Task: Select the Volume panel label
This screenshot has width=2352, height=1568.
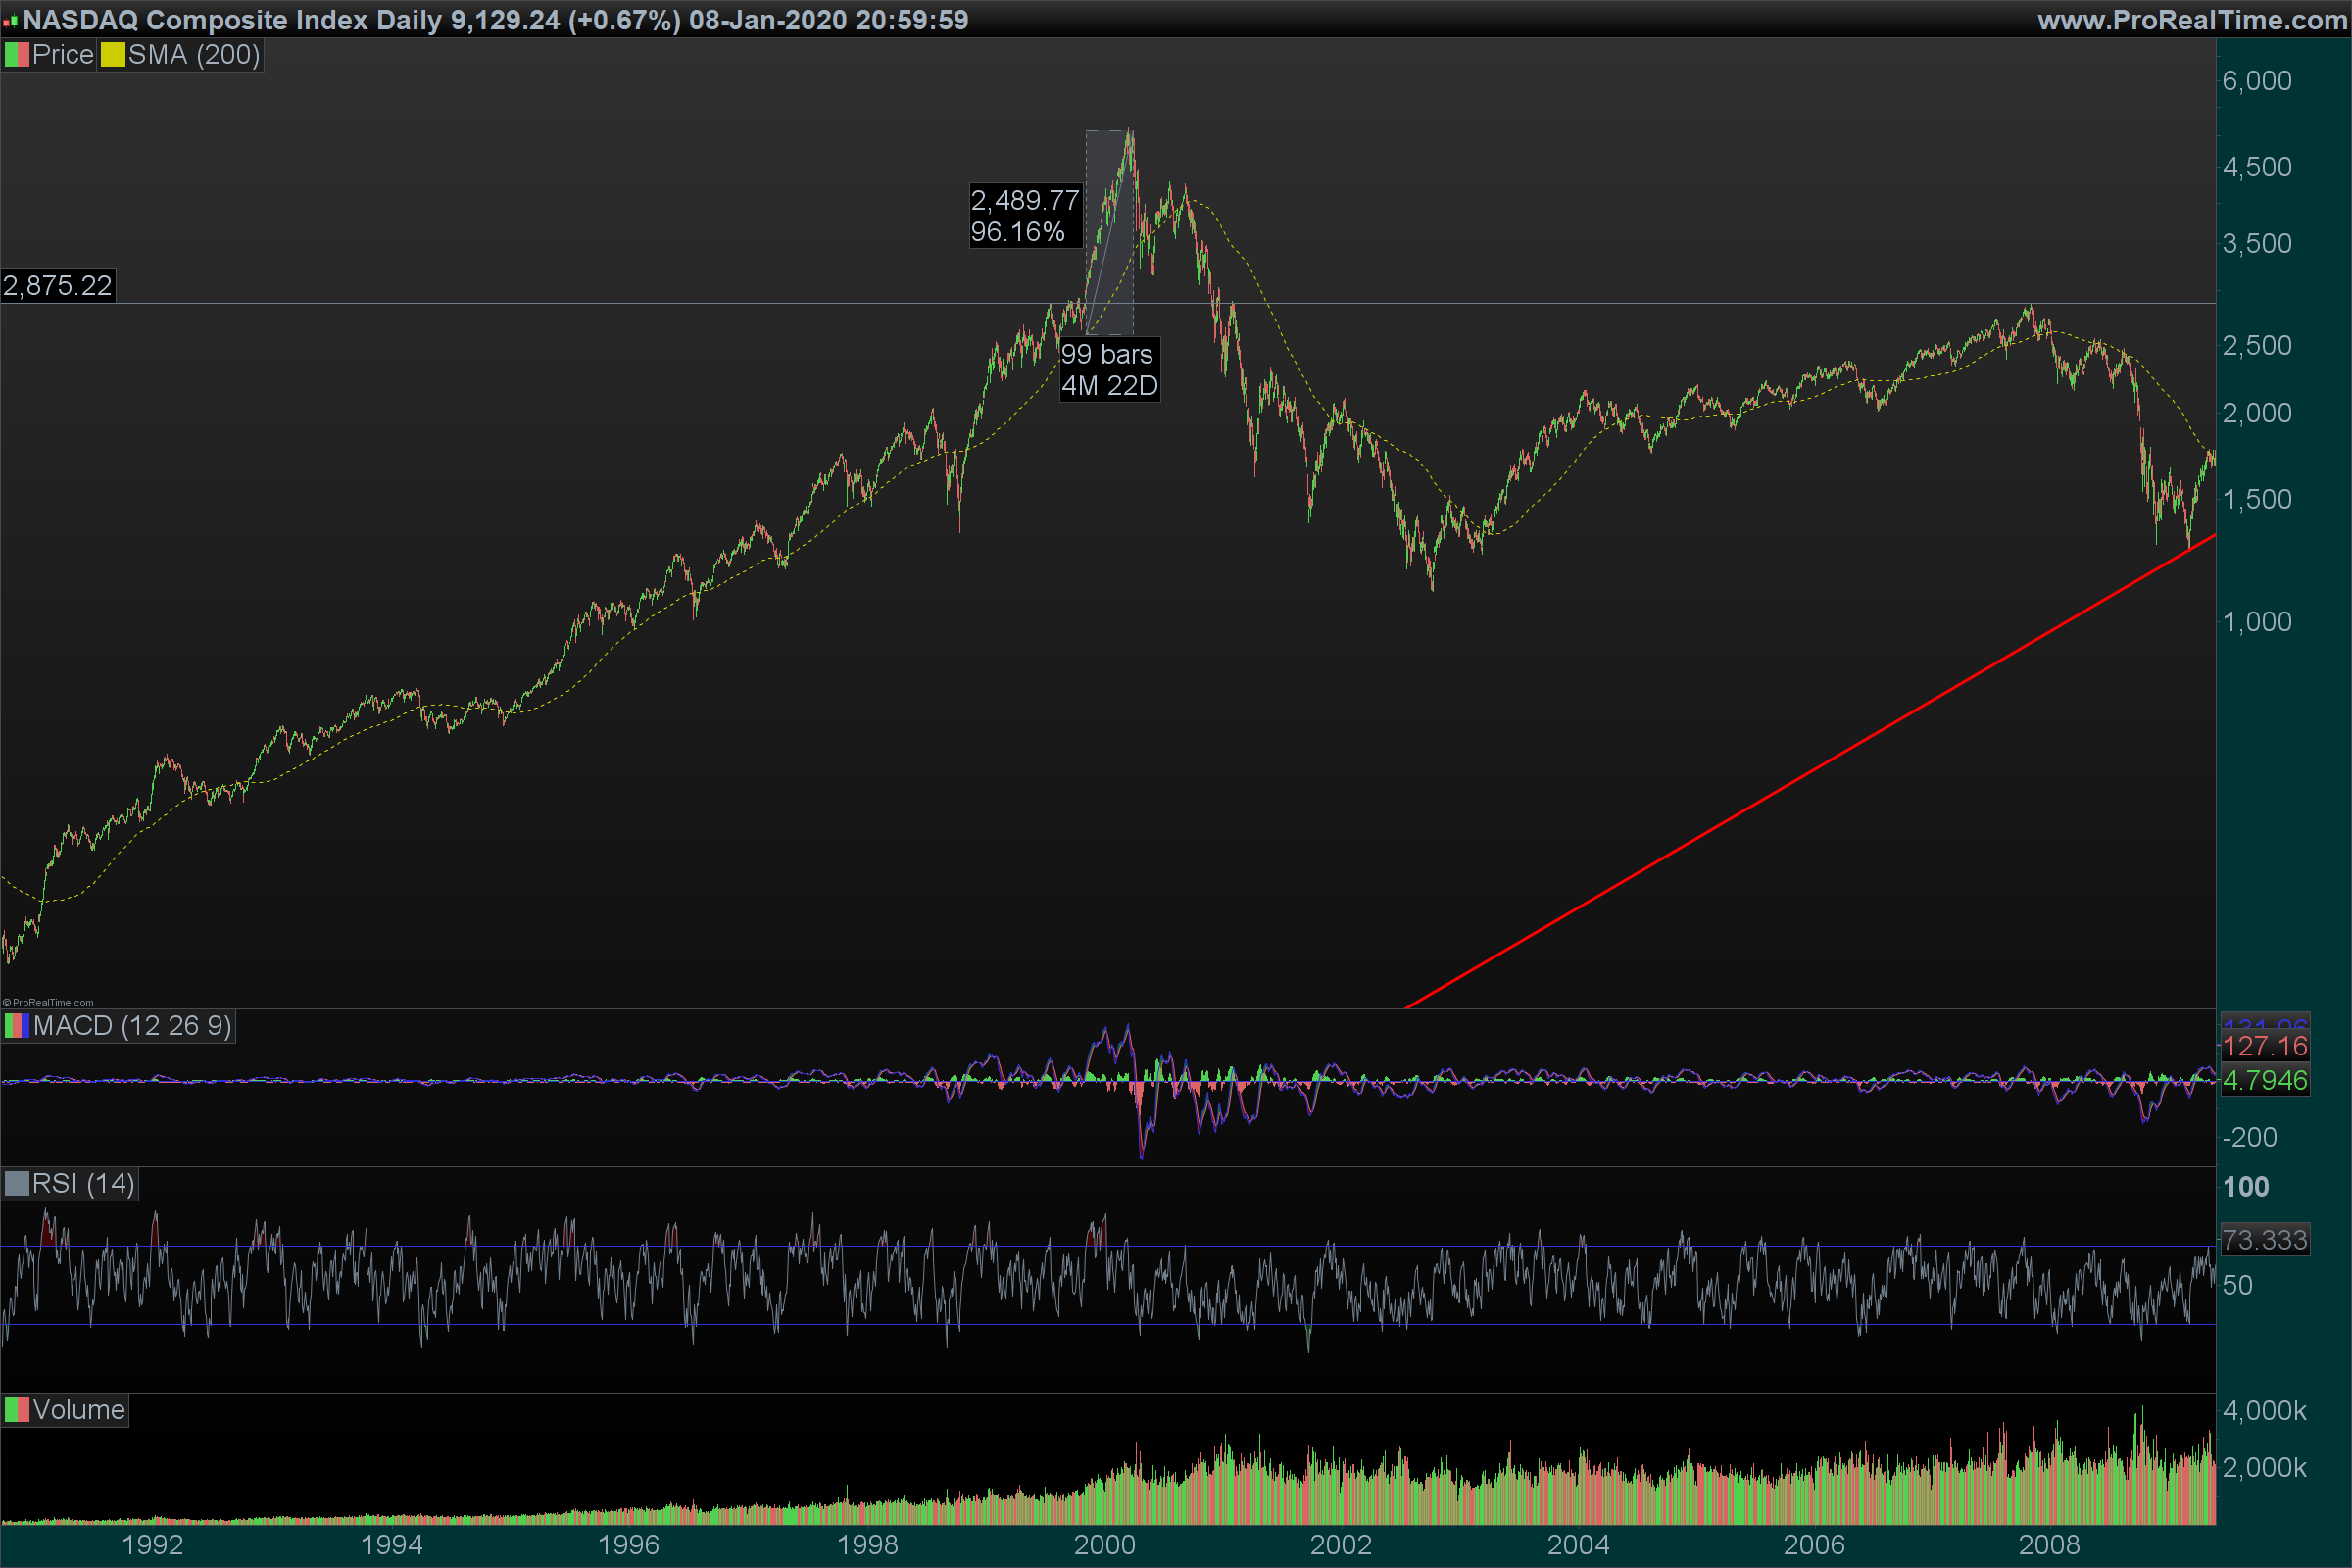Action: click(78, 1410)
